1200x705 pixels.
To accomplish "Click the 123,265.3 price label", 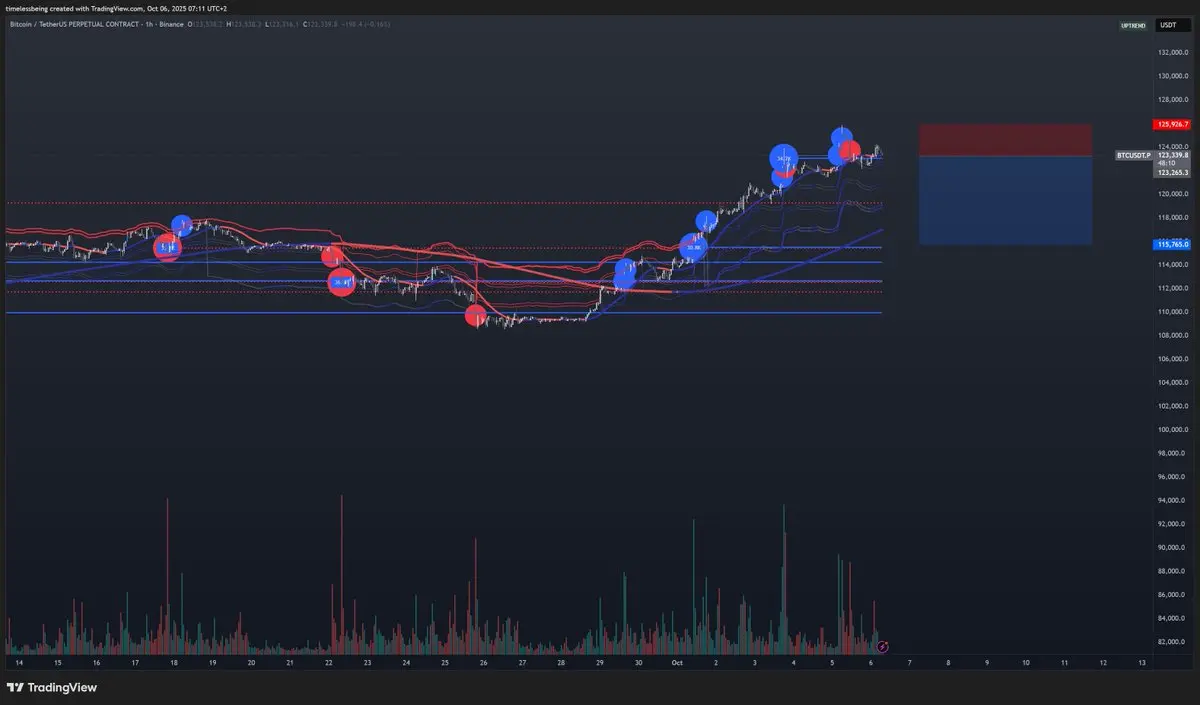I will click(x=1171, y=173).
